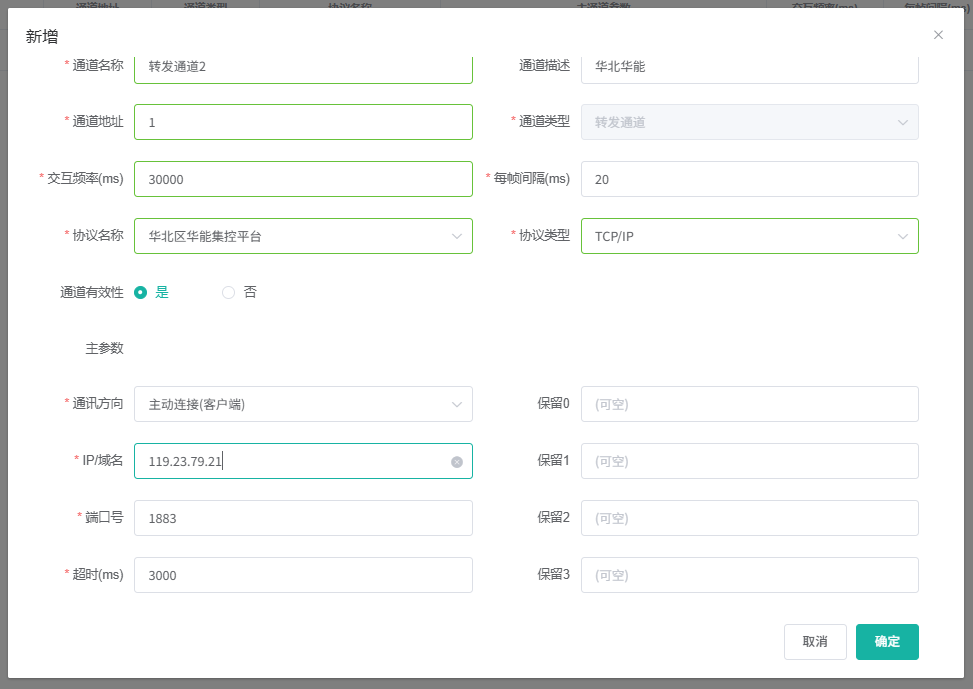Click the 端口号 field showing 1883
Image resolution: width=973 pixels, height=689 pixels.
303,518
